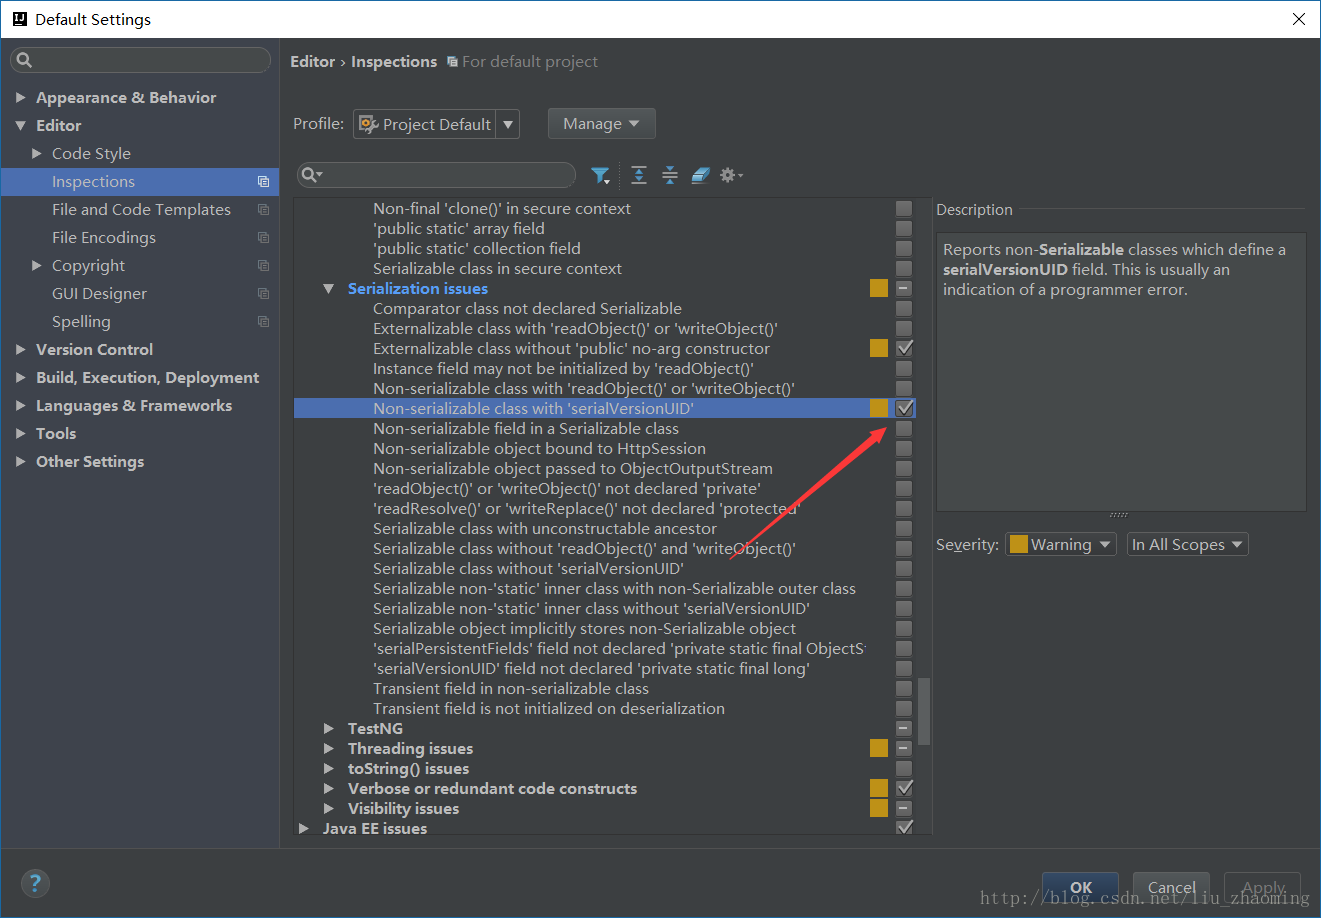Uncheck 'Non-serializable class with serialVersionUID' checkbox
The image size is (1321, 918).
click(904, 408)
